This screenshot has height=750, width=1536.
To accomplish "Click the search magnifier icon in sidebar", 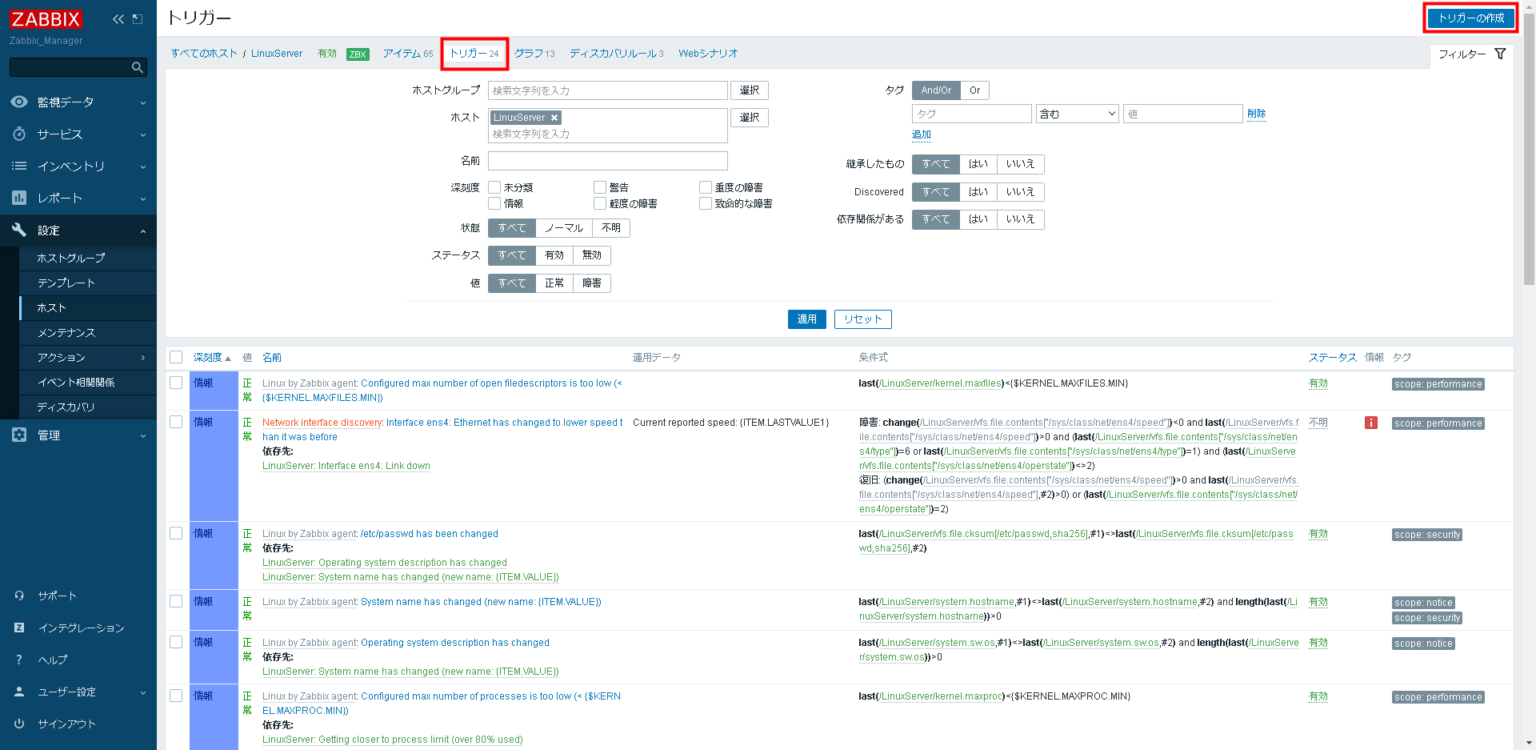I will 135,66.
